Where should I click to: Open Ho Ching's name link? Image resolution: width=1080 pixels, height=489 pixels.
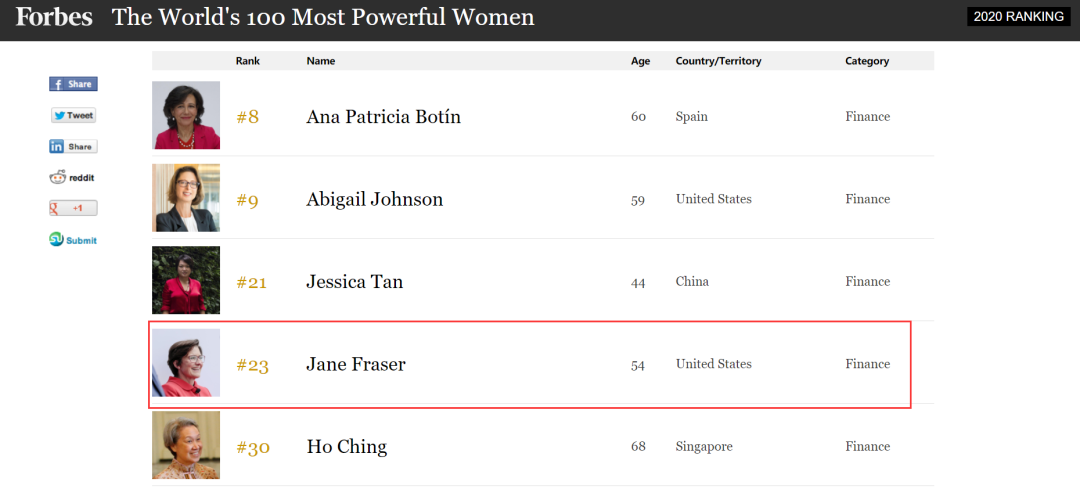coord(346,446)
